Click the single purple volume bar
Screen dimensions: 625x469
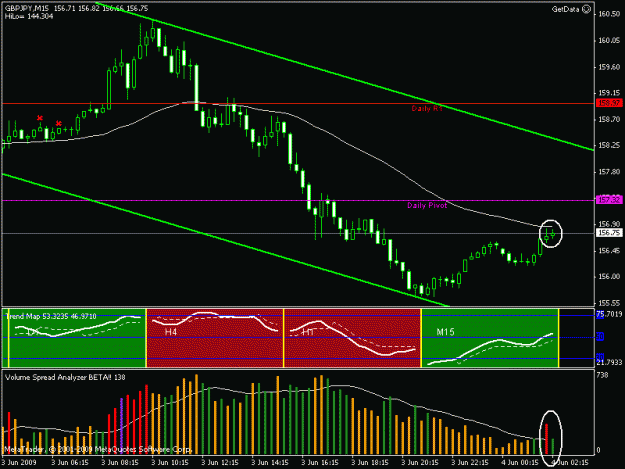coord(121,426)
